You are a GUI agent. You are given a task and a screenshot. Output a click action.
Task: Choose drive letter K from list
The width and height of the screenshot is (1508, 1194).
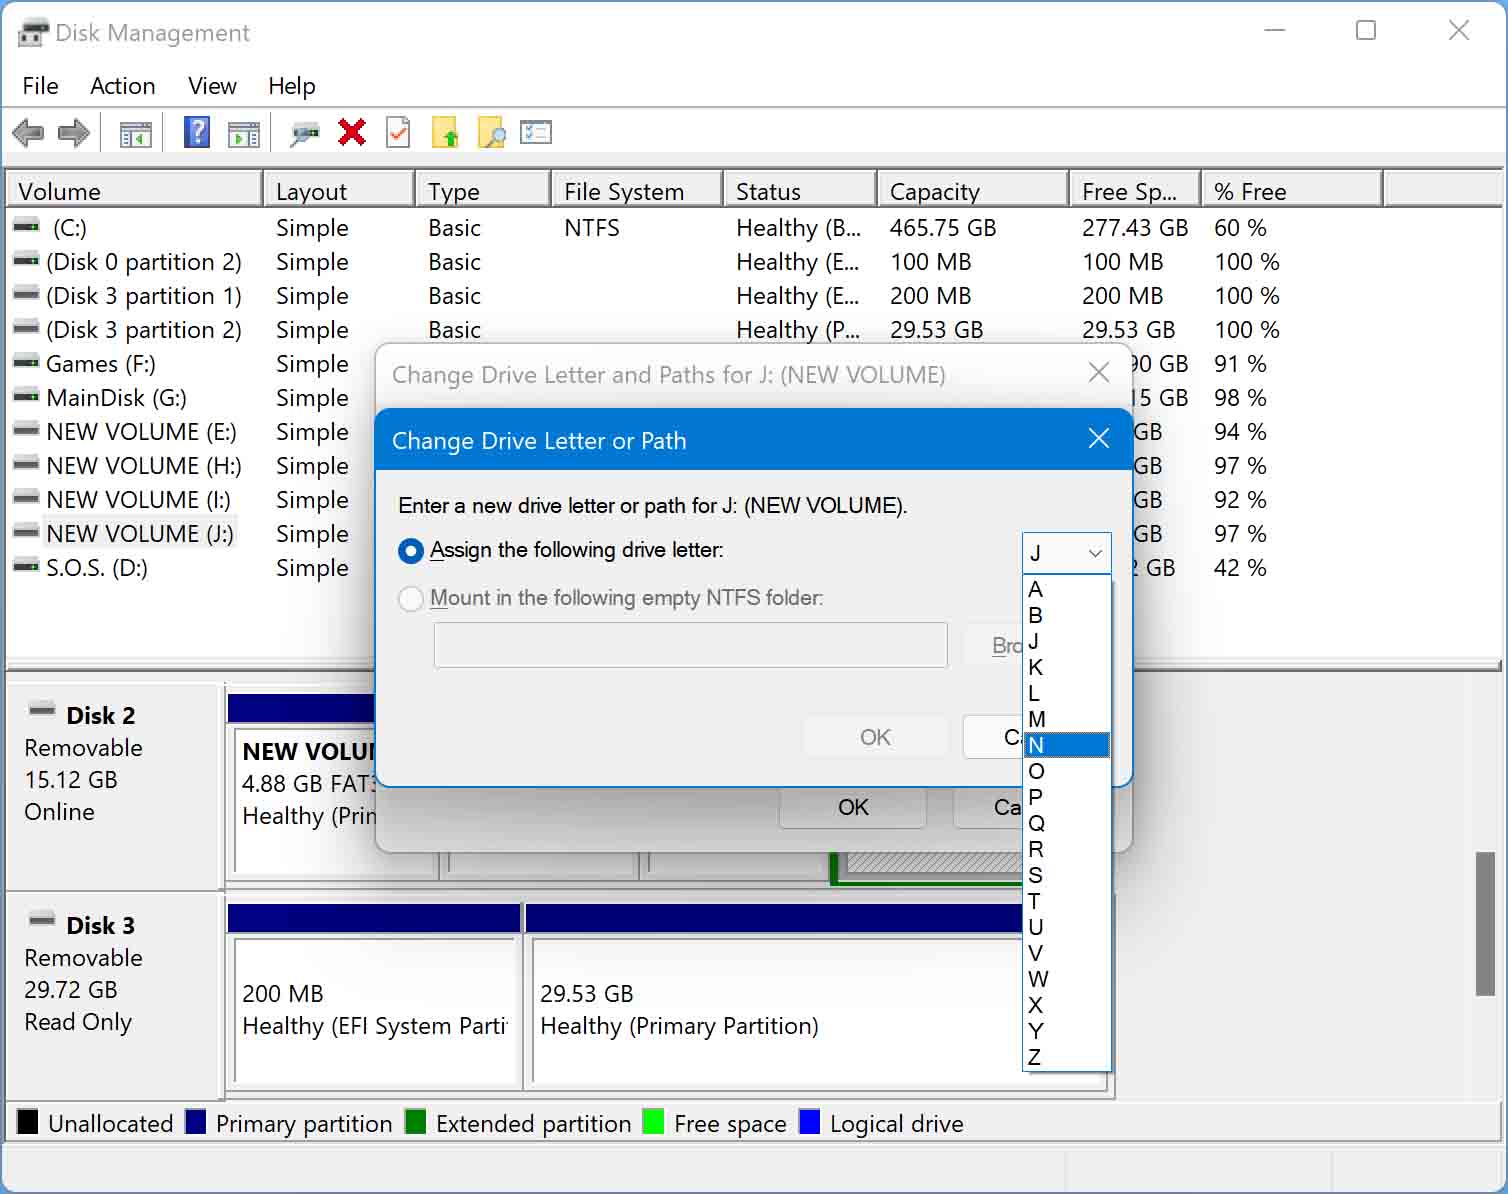point(1067,667)
